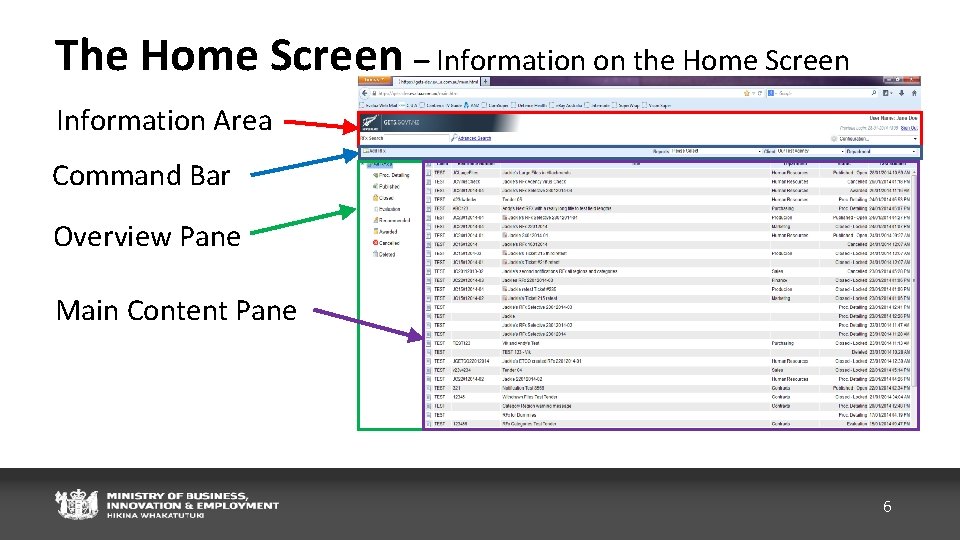The image size is (960, 540).
Task: Click document icon of TEST 123 row
Action: coord(429,352)
